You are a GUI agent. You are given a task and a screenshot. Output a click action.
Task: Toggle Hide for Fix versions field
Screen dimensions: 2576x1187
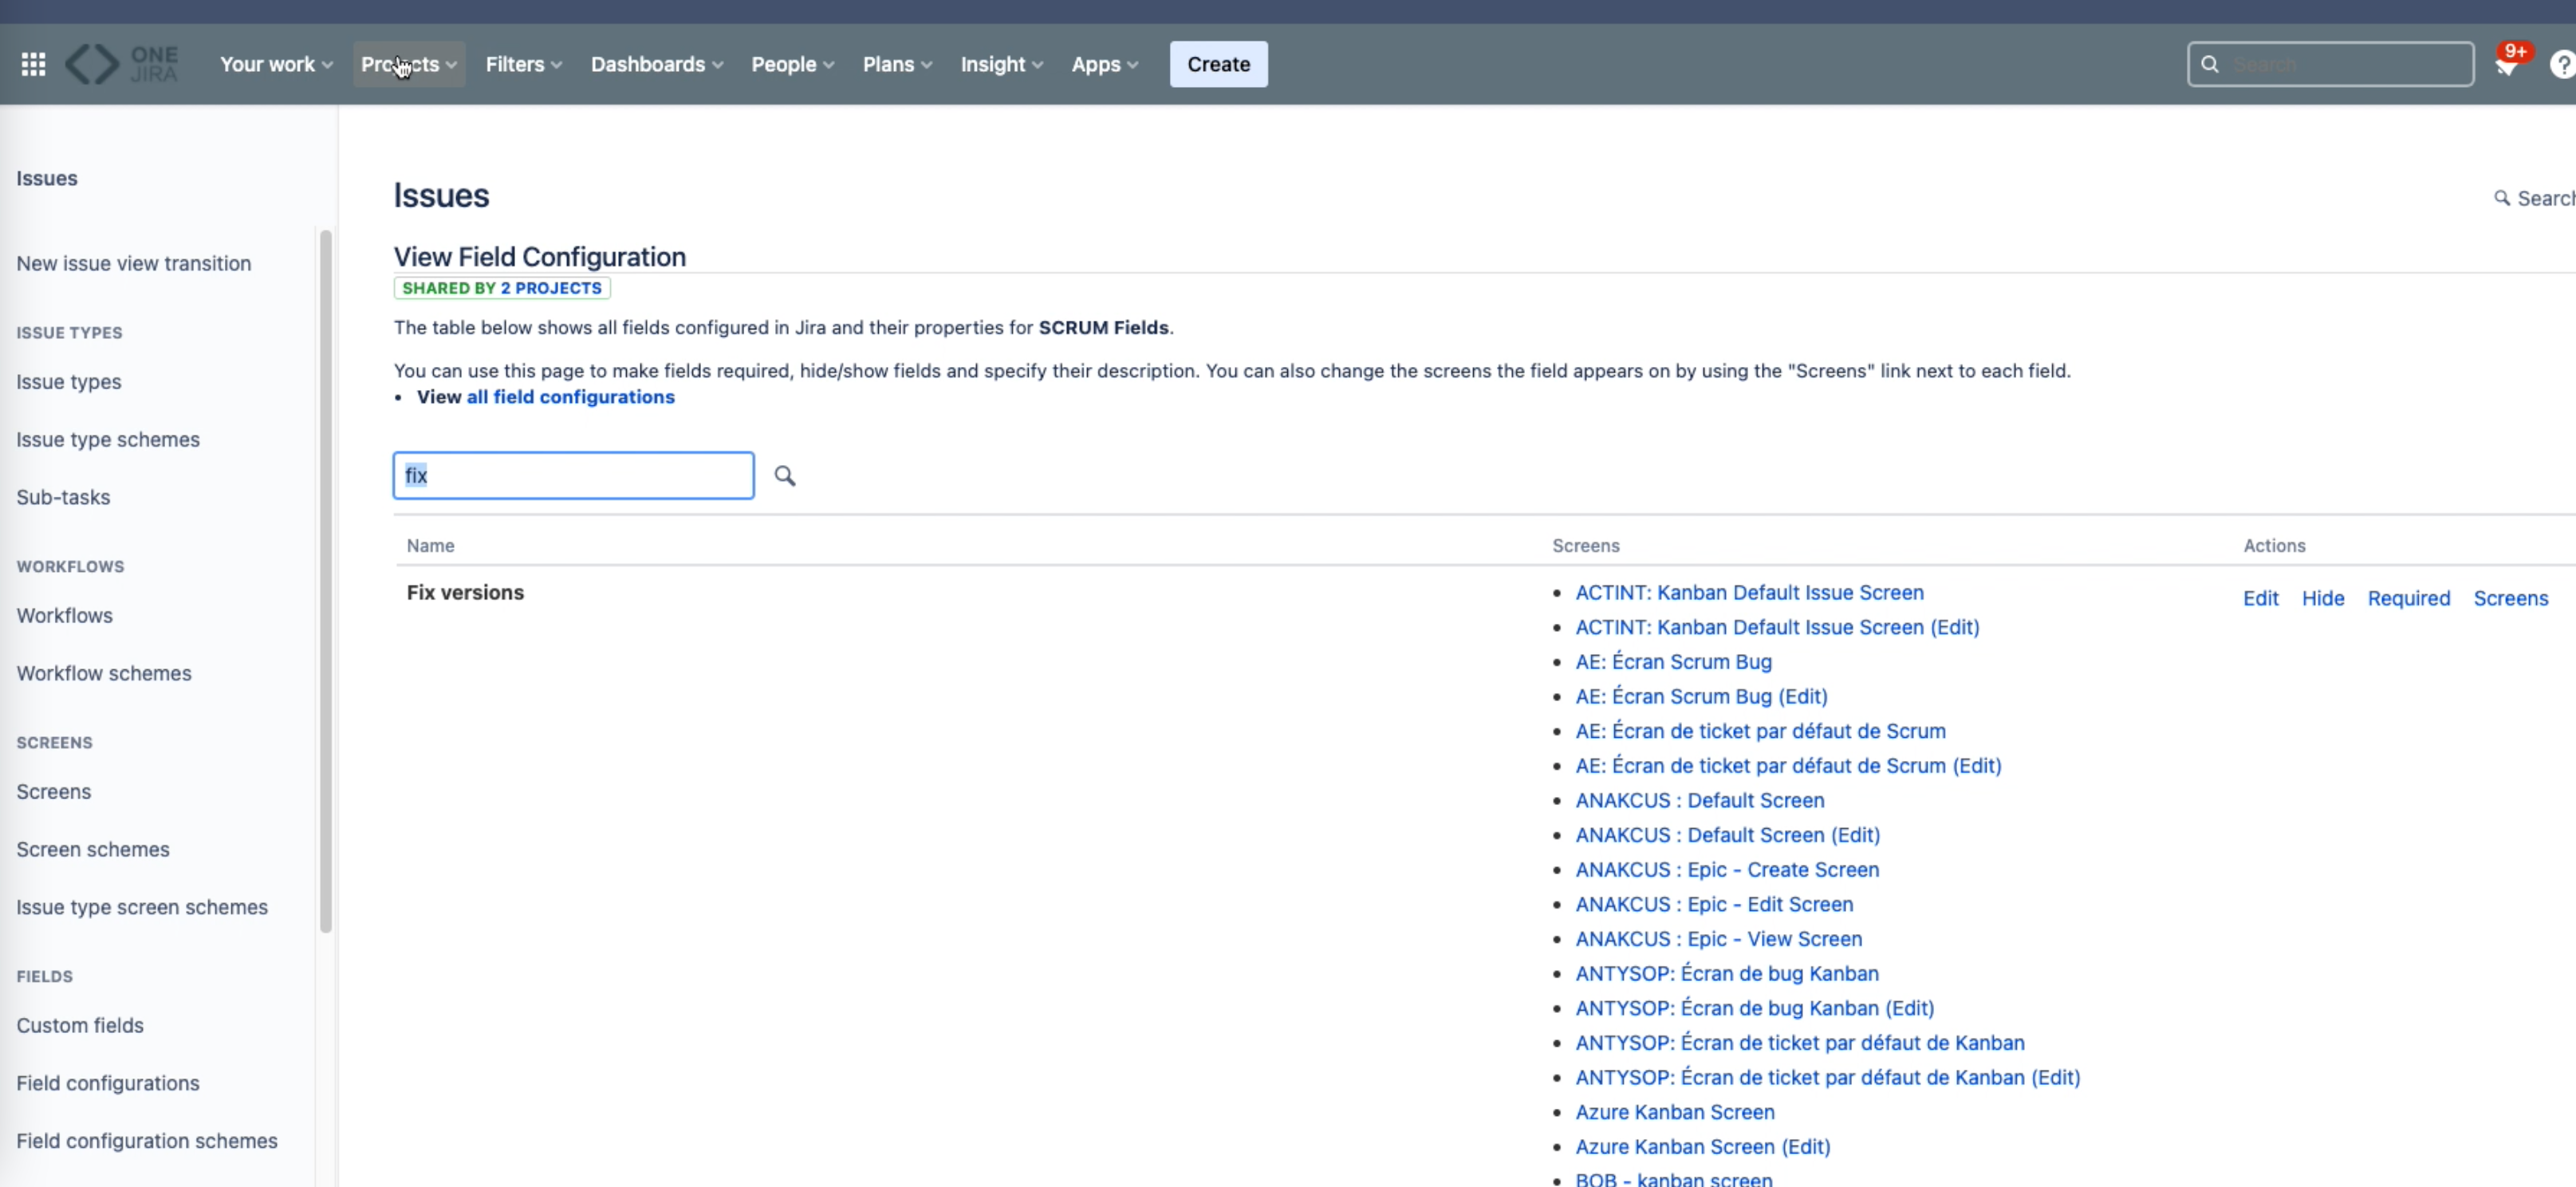(x=2322, y=598)
